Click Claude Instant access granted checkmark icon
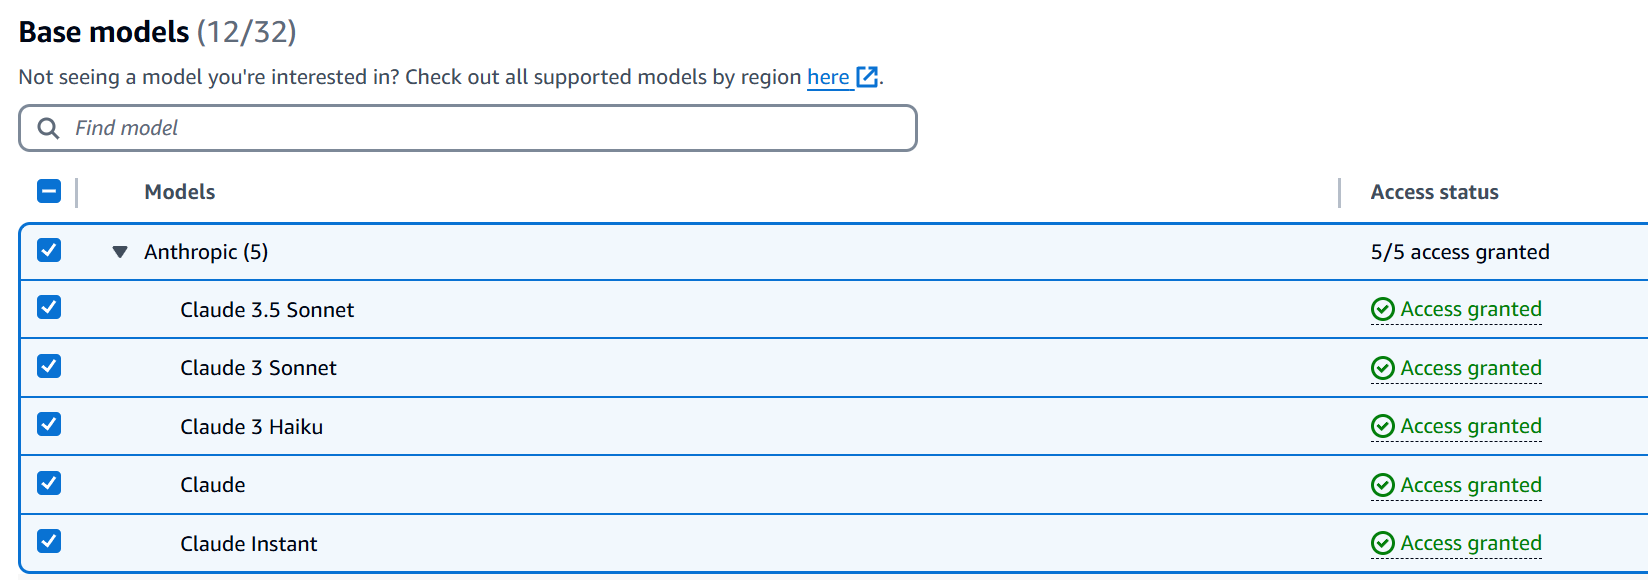The image size is (1648, 587). (x=1383, y=544)
